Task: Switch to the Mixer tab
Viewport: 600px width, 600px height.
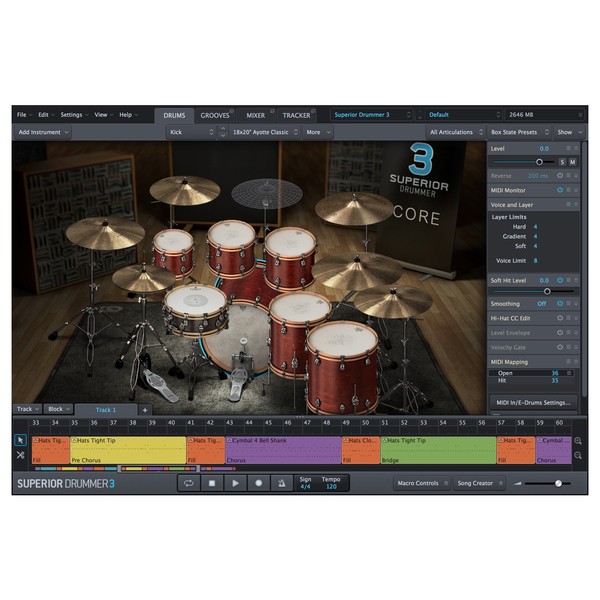Action: pyautogui.click(x=256, y=116)
